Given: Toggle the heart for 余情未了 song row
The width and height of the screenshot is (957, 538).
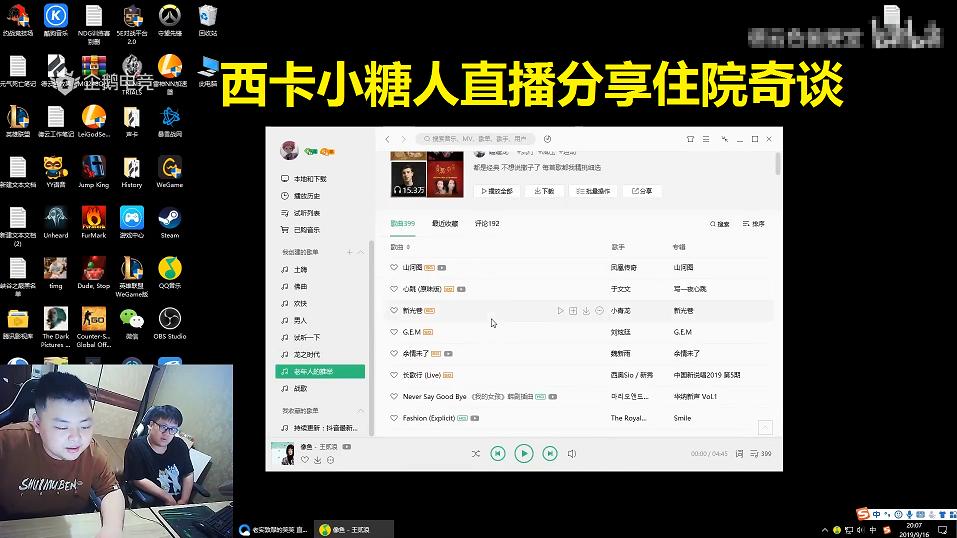Looking at the screenshot, I should coord(394,354).
